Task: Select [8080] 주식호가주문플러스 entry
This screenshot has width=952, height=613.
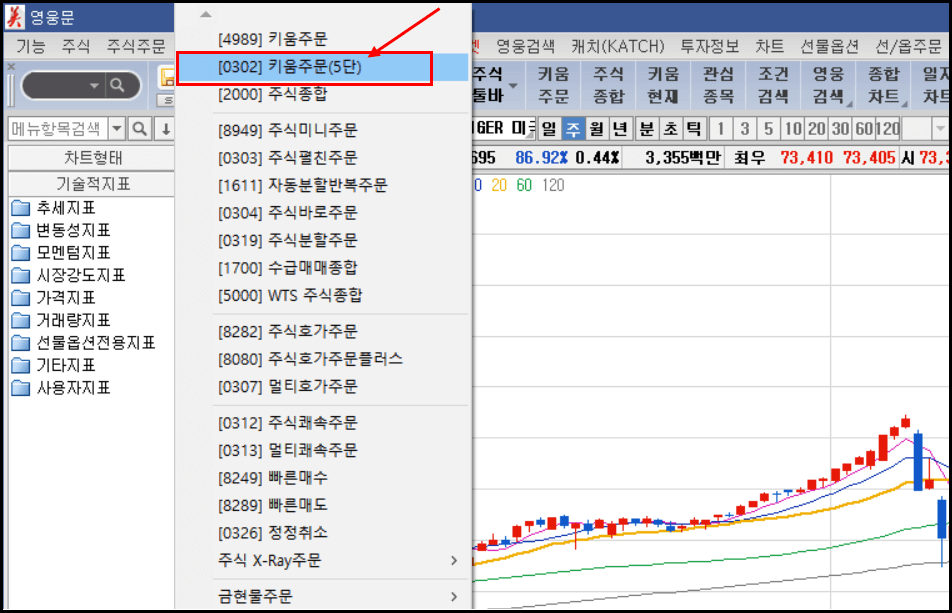Action: (x=323, y=359)
